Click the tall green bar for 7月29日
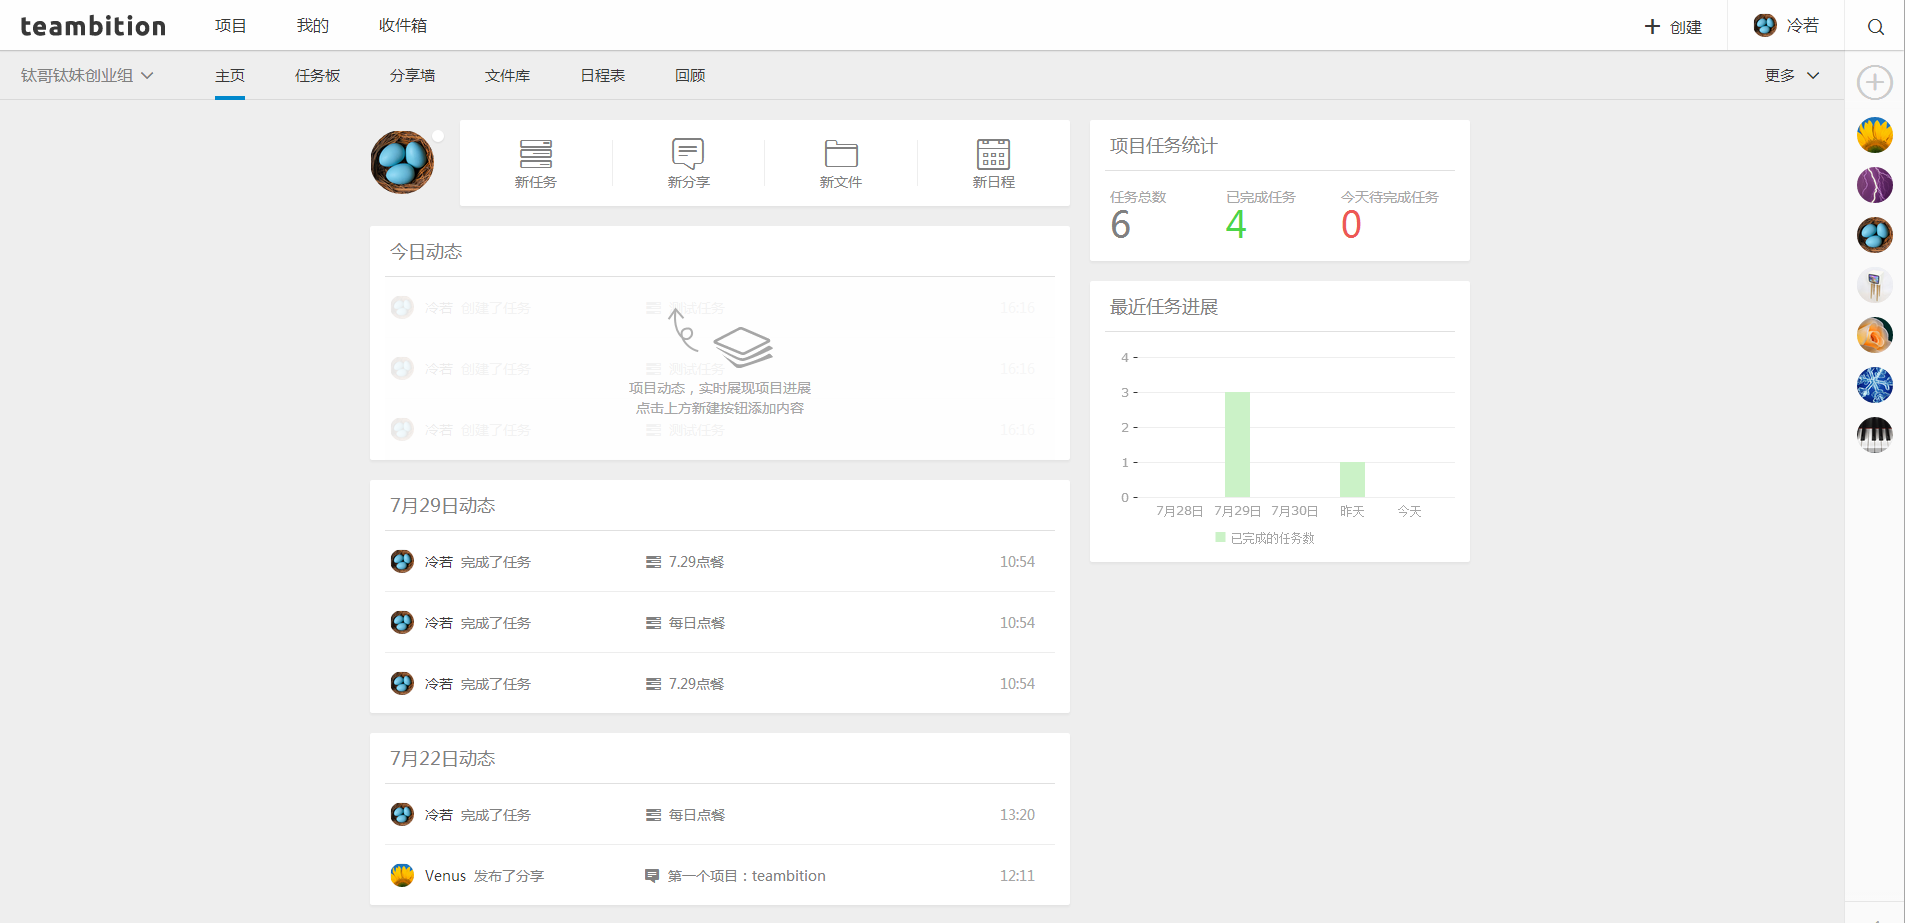 pyautogui.click(x=1237, y=443)
